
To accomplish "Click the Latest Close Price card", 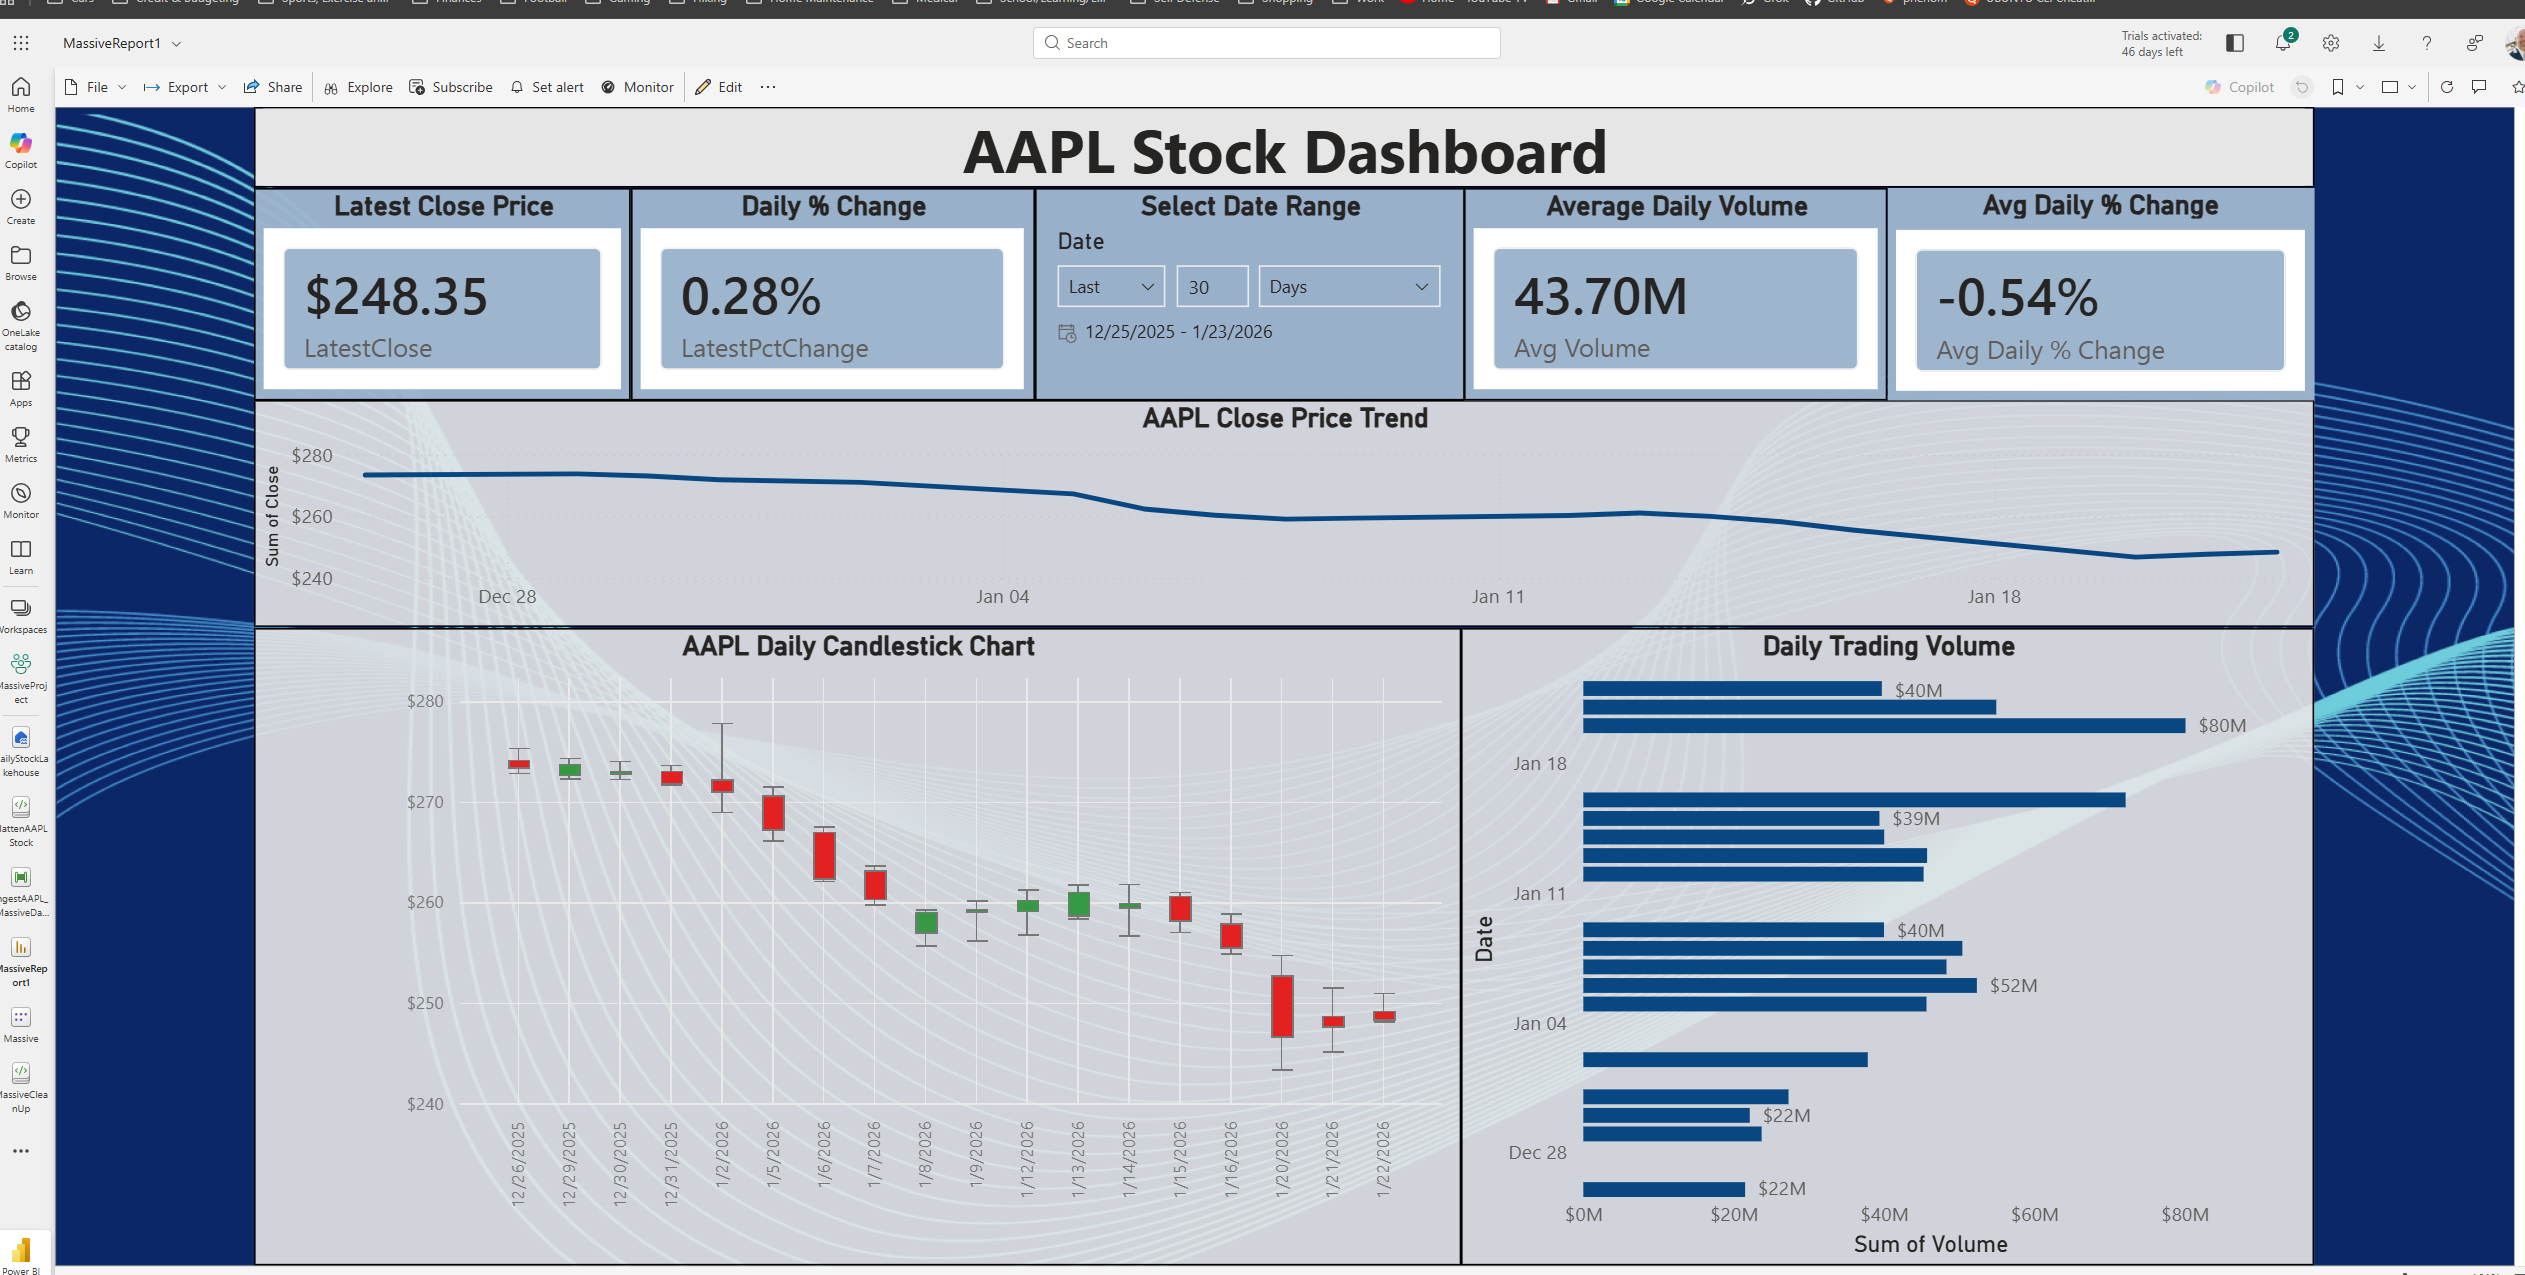I will coord(442,308).
